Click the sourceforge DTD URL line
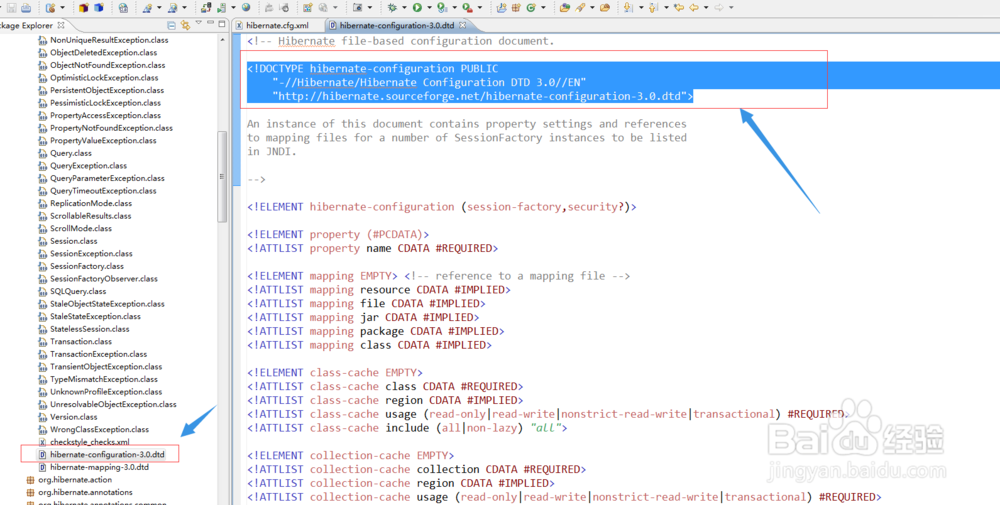The height and width of the screenshot is (505, 1000). tap(483, 96)
